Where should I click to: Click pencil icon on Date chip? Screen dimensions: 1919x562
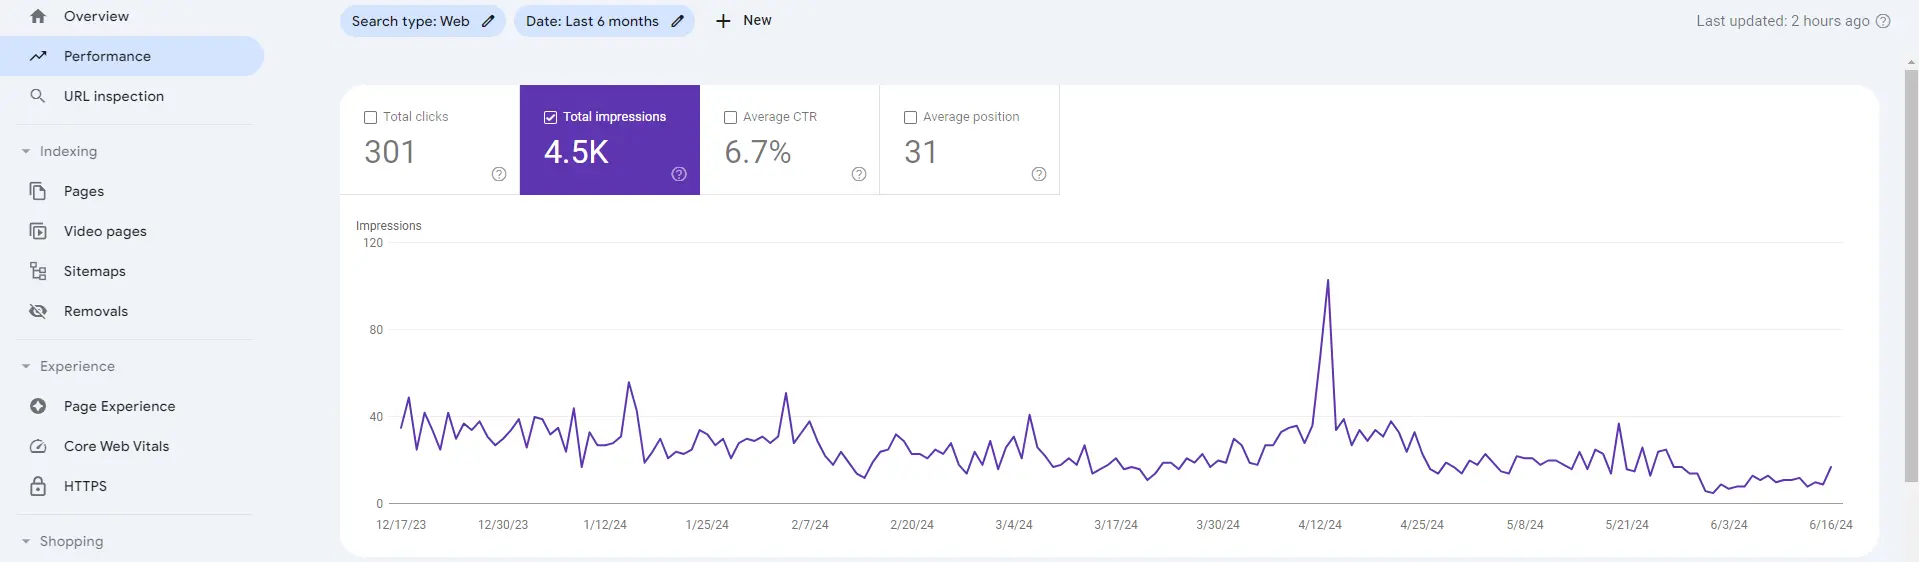(677, 21)
